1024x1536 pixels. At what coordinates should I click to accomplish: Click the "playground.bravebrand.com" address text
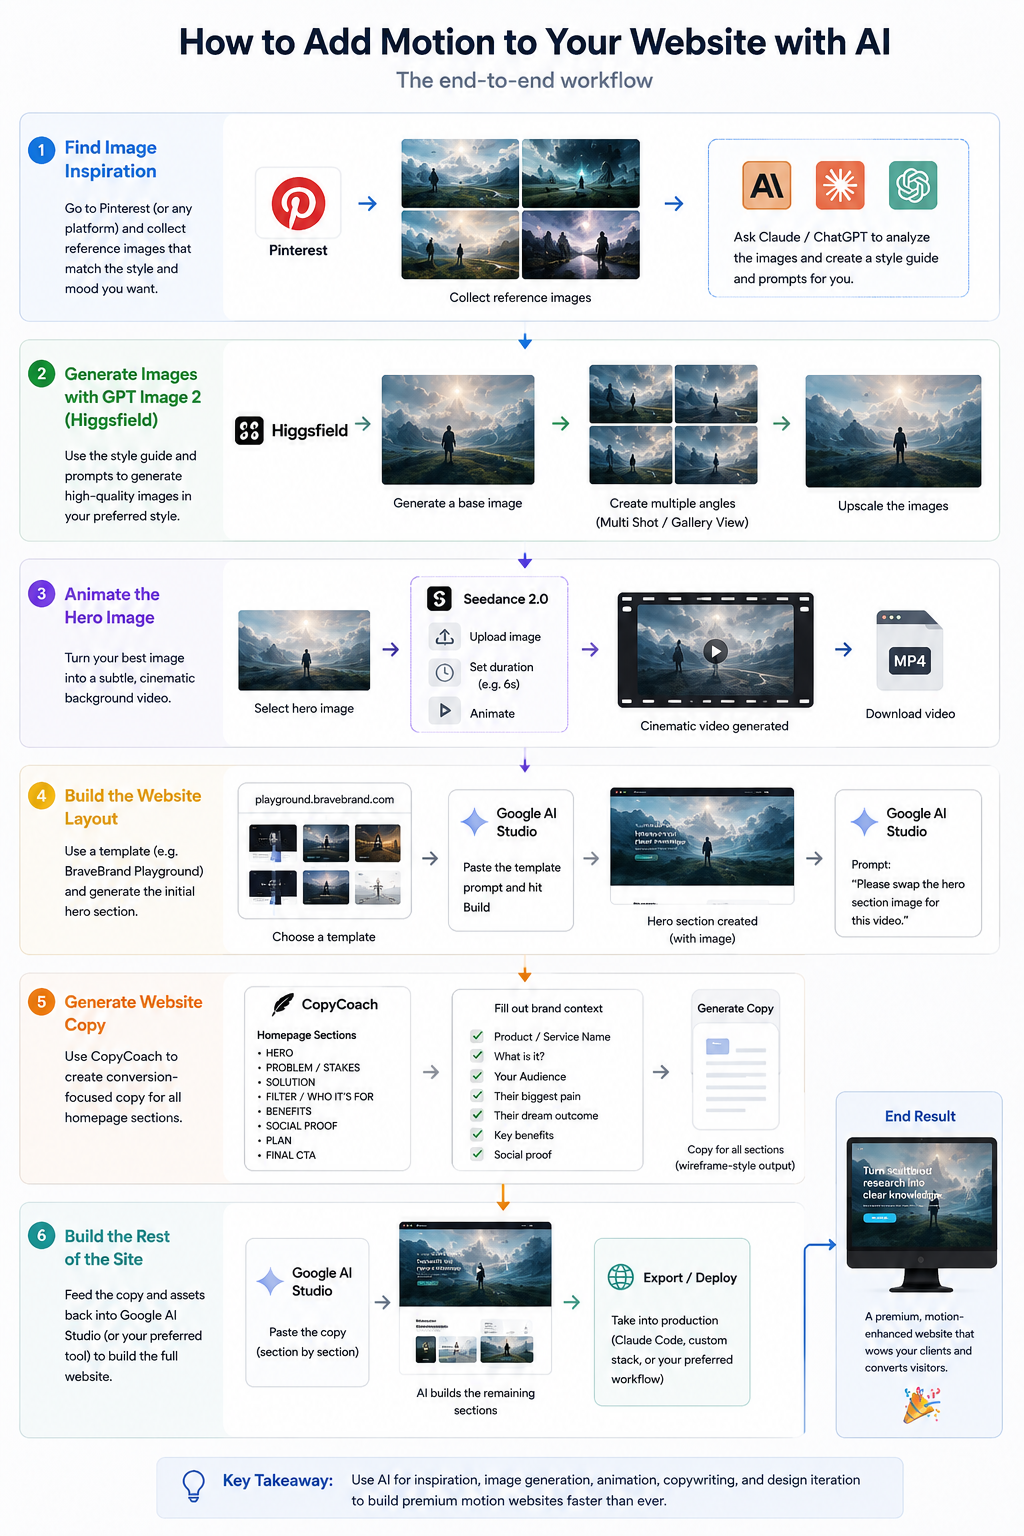325,799
